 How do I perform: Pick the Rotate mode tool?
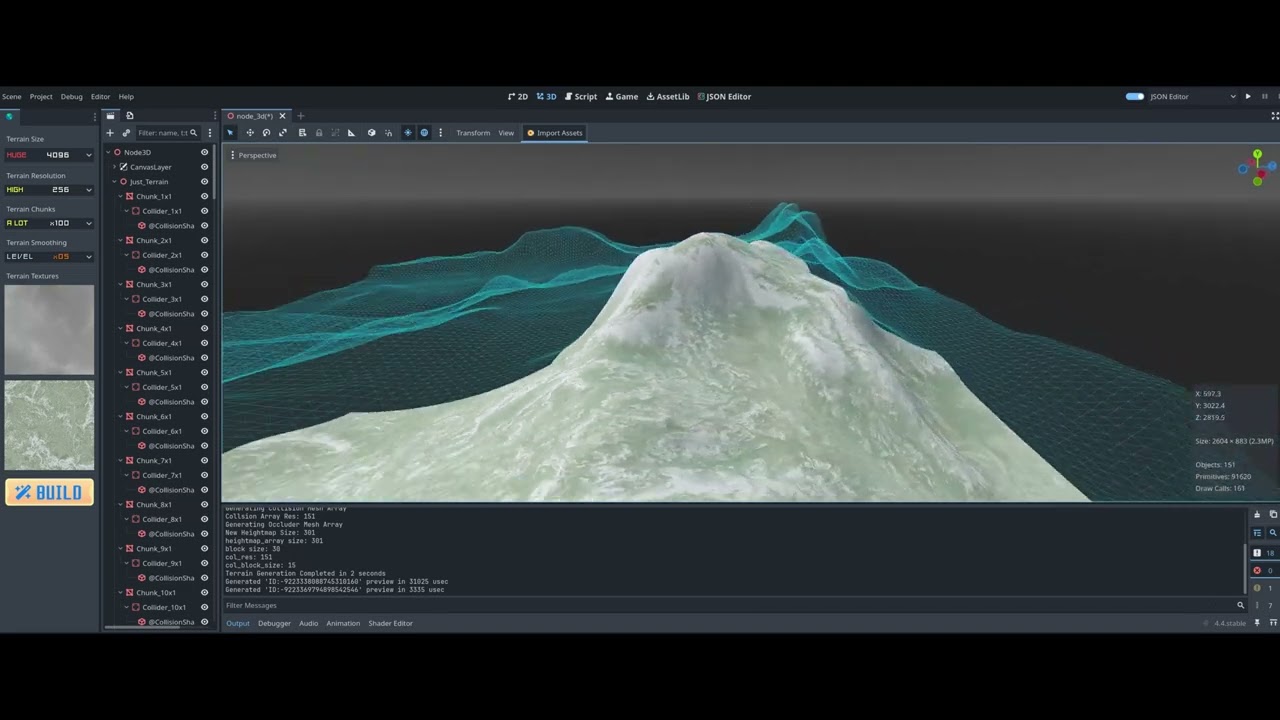(x=266, y=133)
